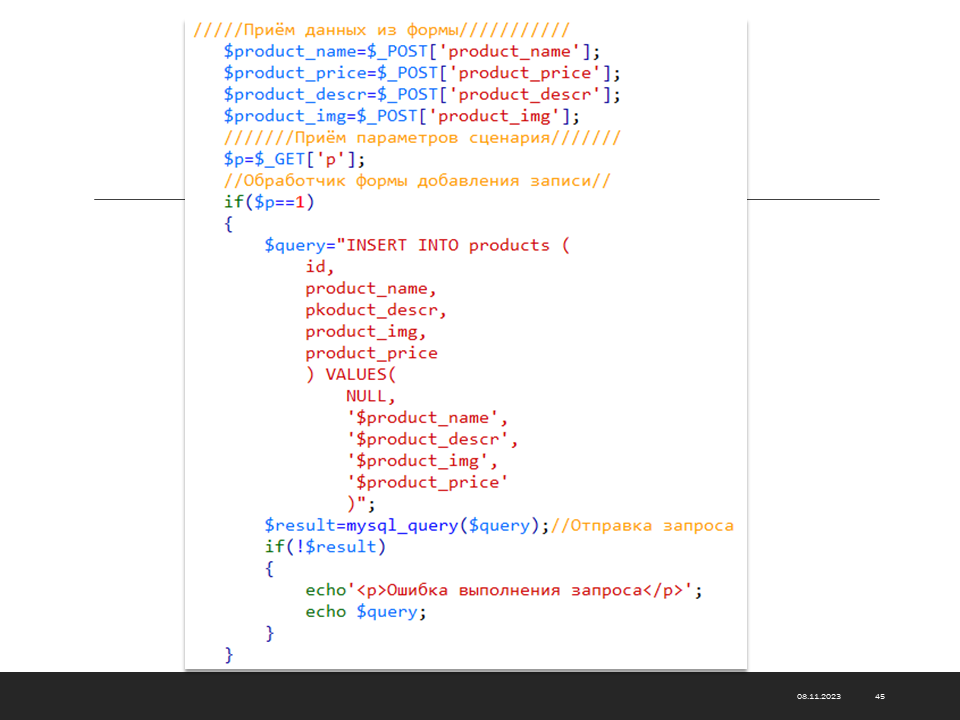
Task: Select the line $product_img=$_POST['product_img'];
Action: (x=401, y=116)
